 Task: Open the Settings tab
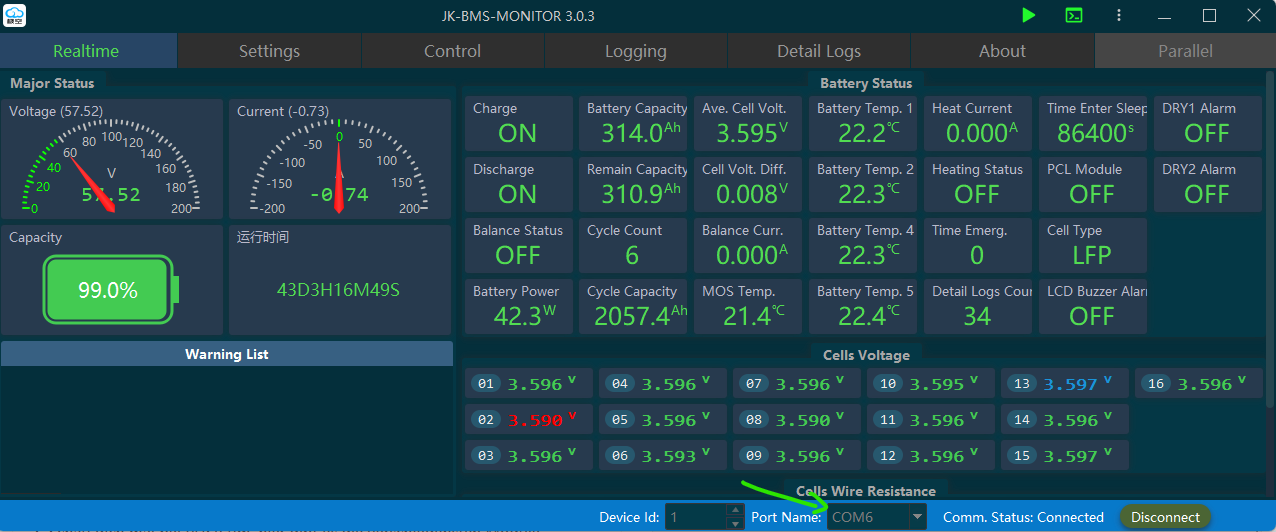coord(269,51)
